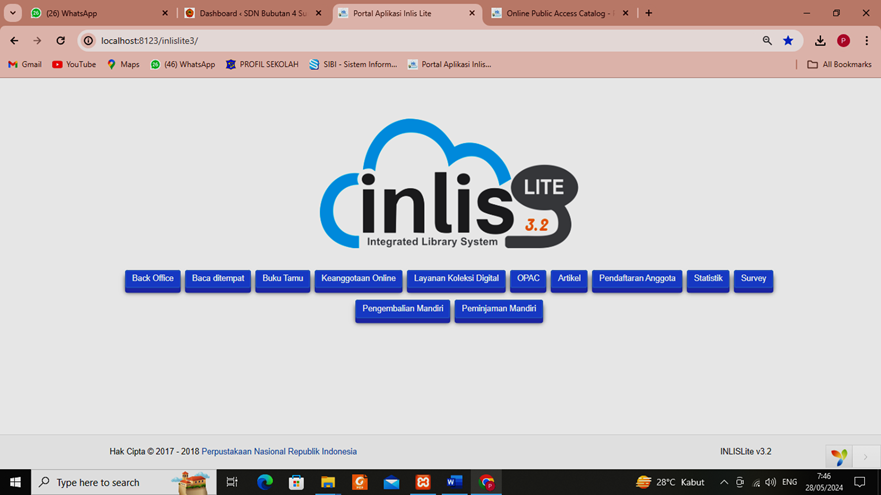Open Perpustakaan Nasional Republik Indonesia link
Screen dimensions: 881x495
pos(279,452)
